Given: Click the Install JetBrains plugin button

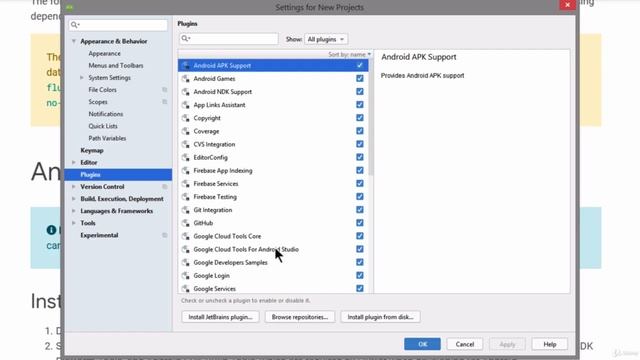Looking at the screenshot, I should tap(220, 317).
